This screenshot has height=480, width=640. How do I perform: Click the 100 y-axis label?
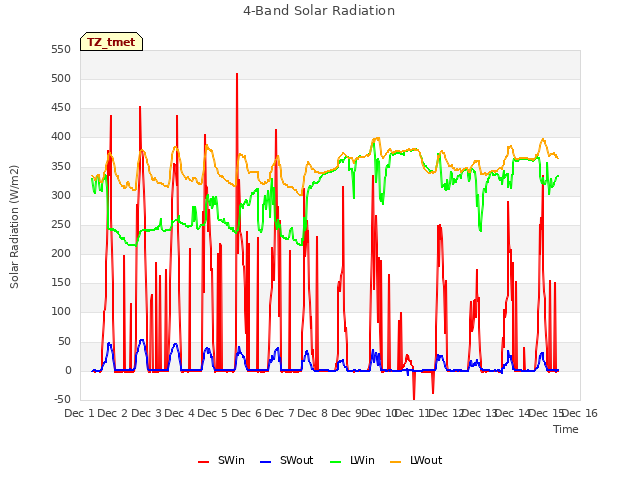(61, 312)
